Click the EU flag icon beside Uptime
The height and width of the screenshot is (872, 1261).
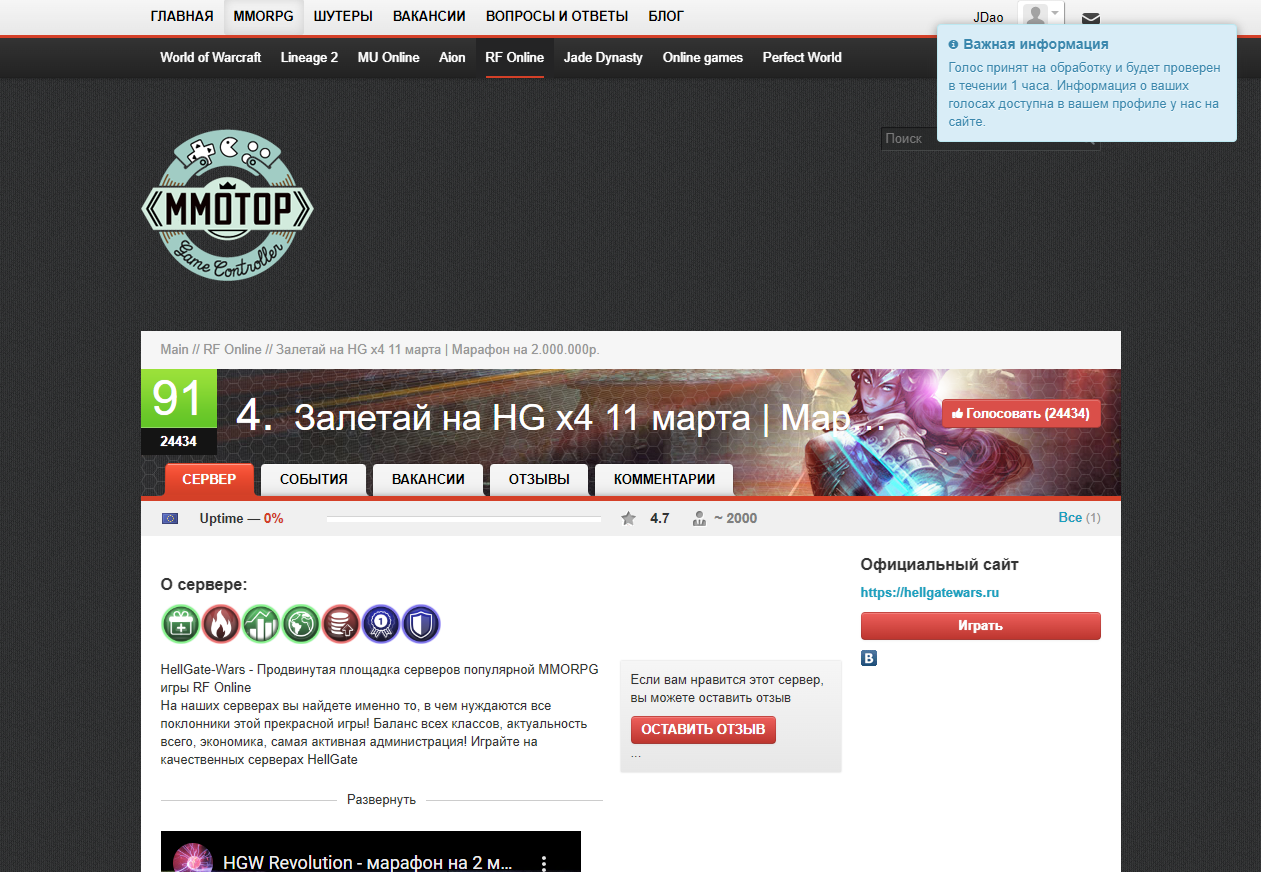click(170, 518)
